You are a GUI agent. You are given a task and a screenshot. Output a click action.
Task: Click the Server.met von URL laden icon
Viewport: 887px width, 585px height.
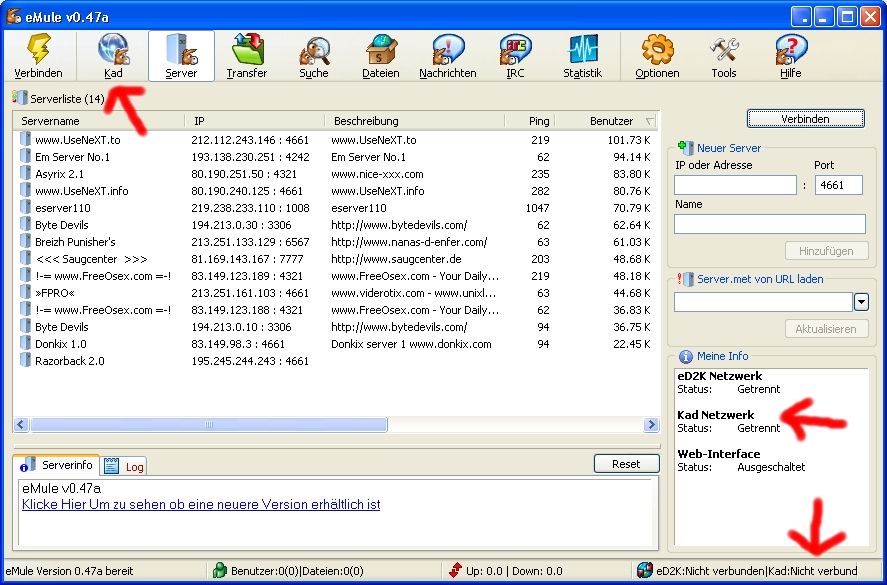[x=685, y=279]
